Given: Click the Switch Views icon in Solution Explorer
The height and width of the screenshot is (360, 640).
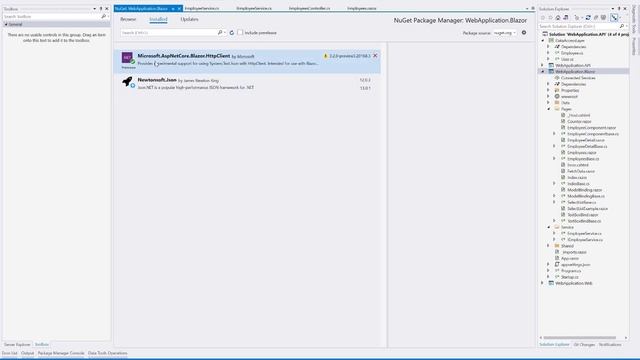Looking at the screenshot, I should 566,18.
